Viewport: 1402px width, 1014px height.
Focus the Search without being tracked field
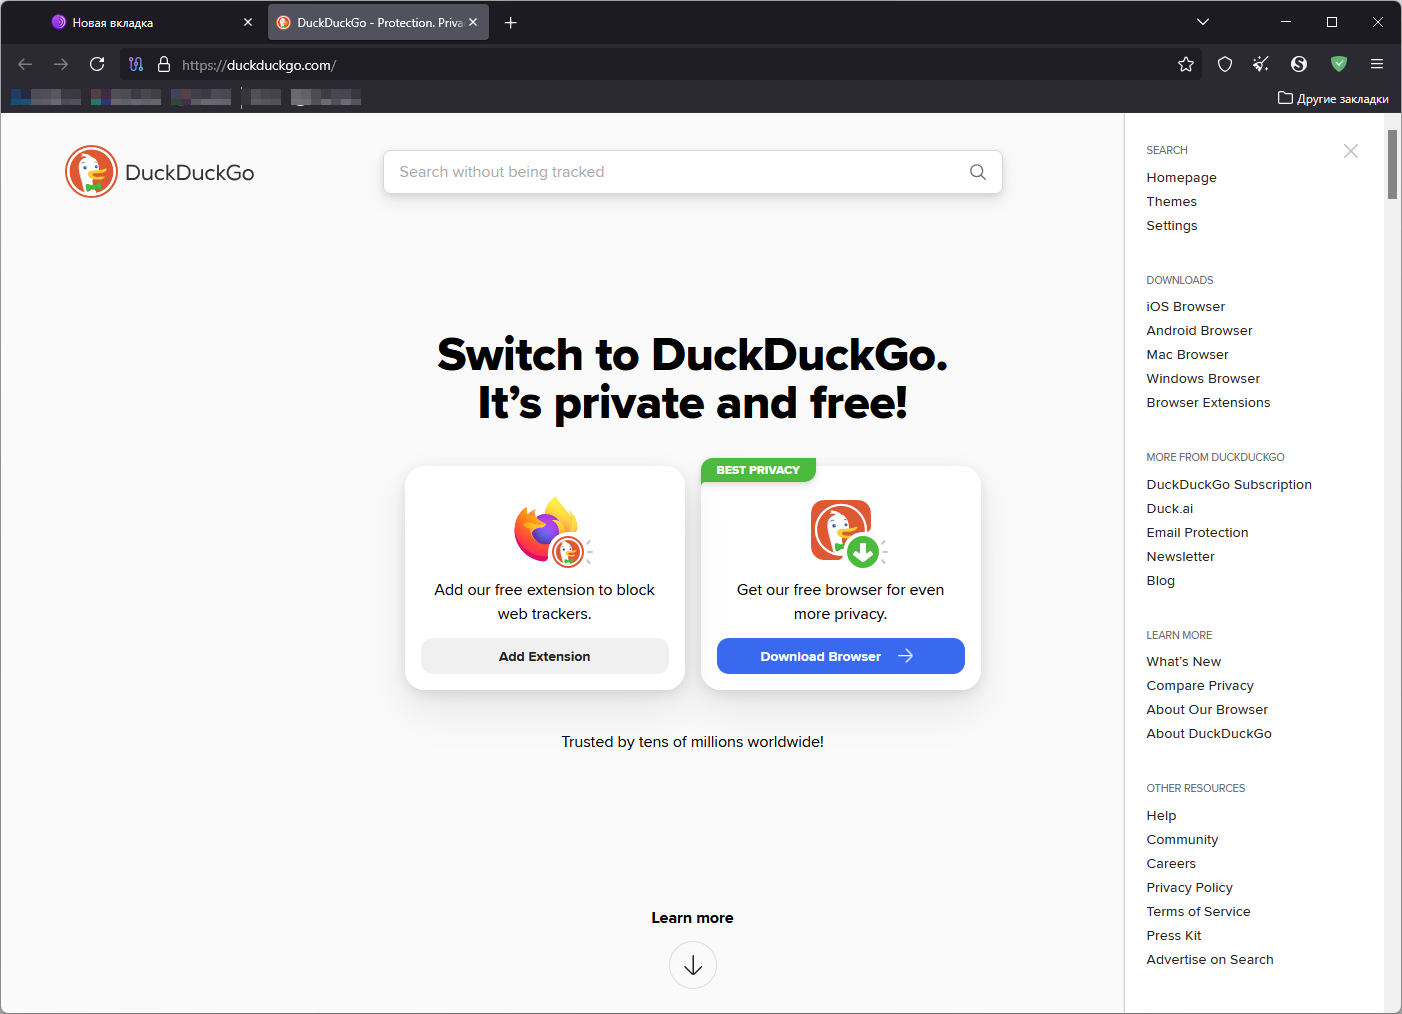point(693,172)
